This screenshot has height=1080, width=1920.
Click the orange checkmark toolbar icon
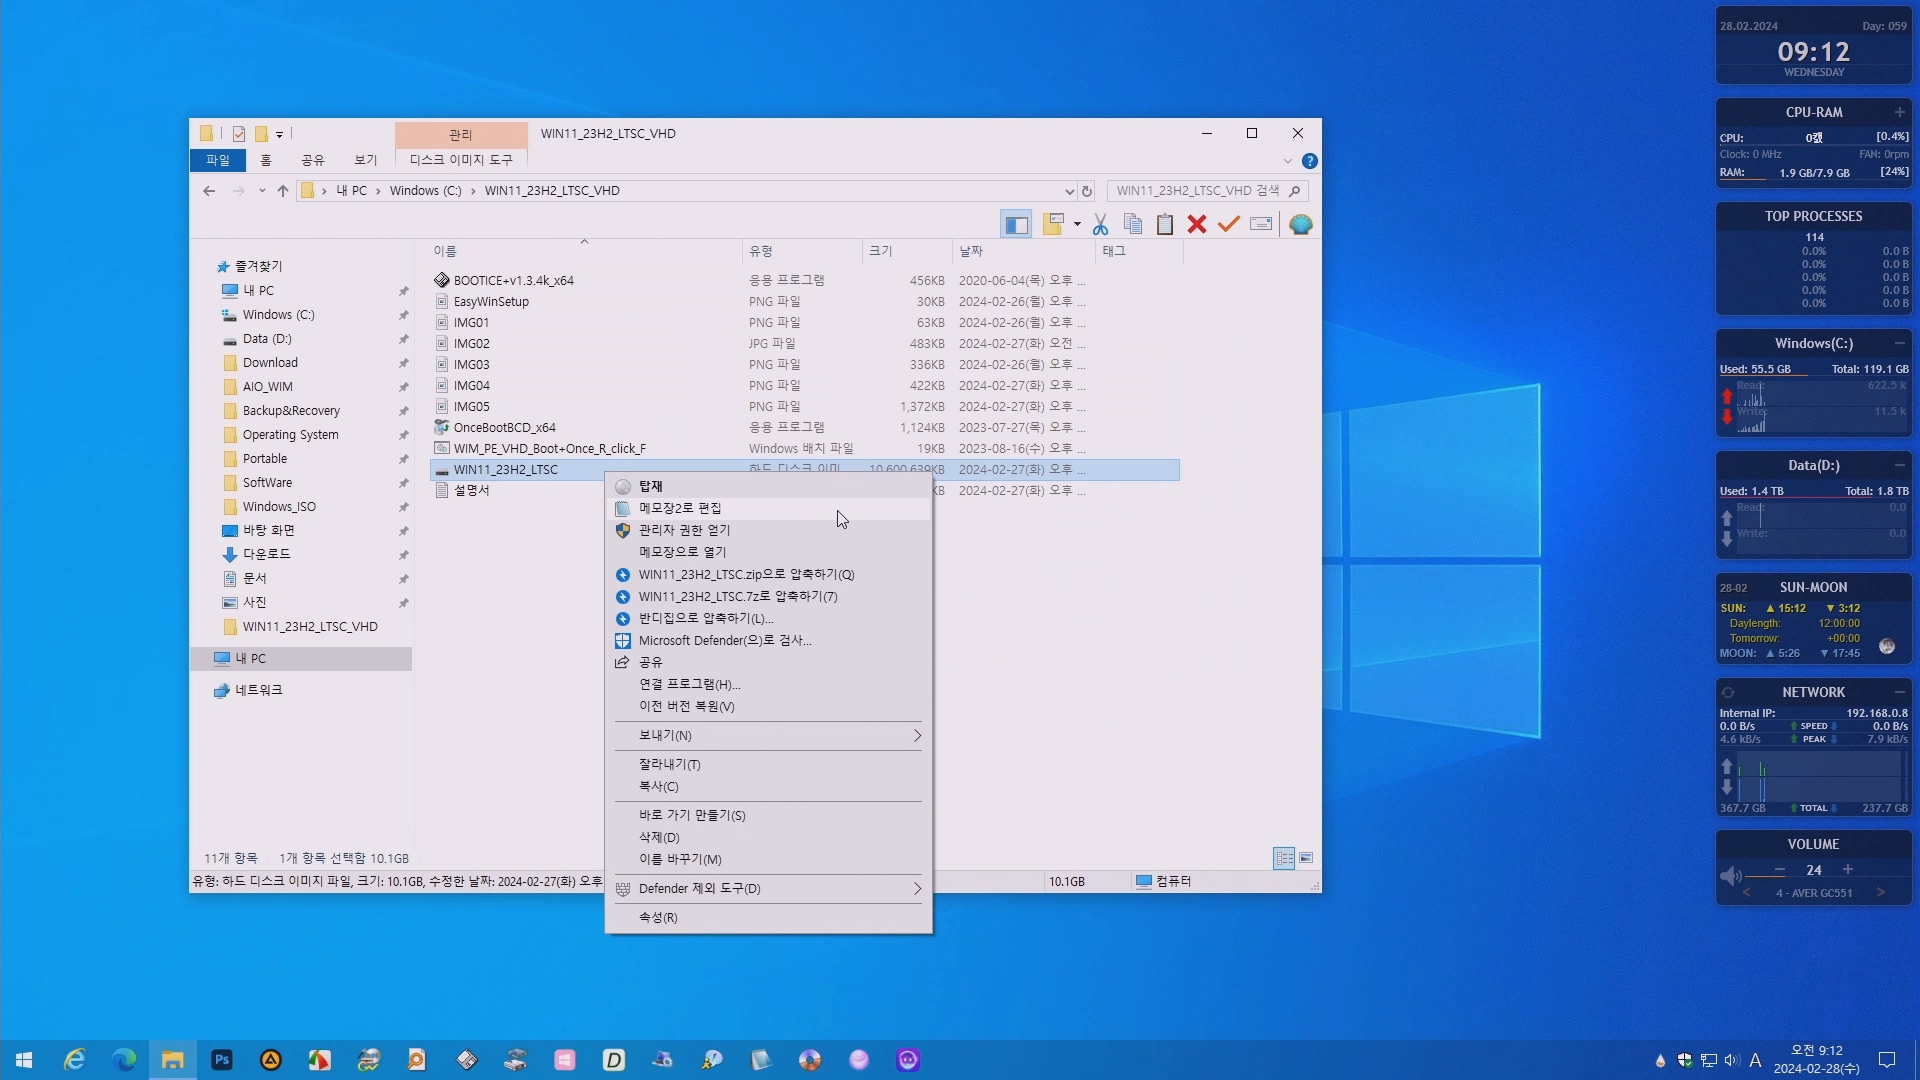point(1229,225)
